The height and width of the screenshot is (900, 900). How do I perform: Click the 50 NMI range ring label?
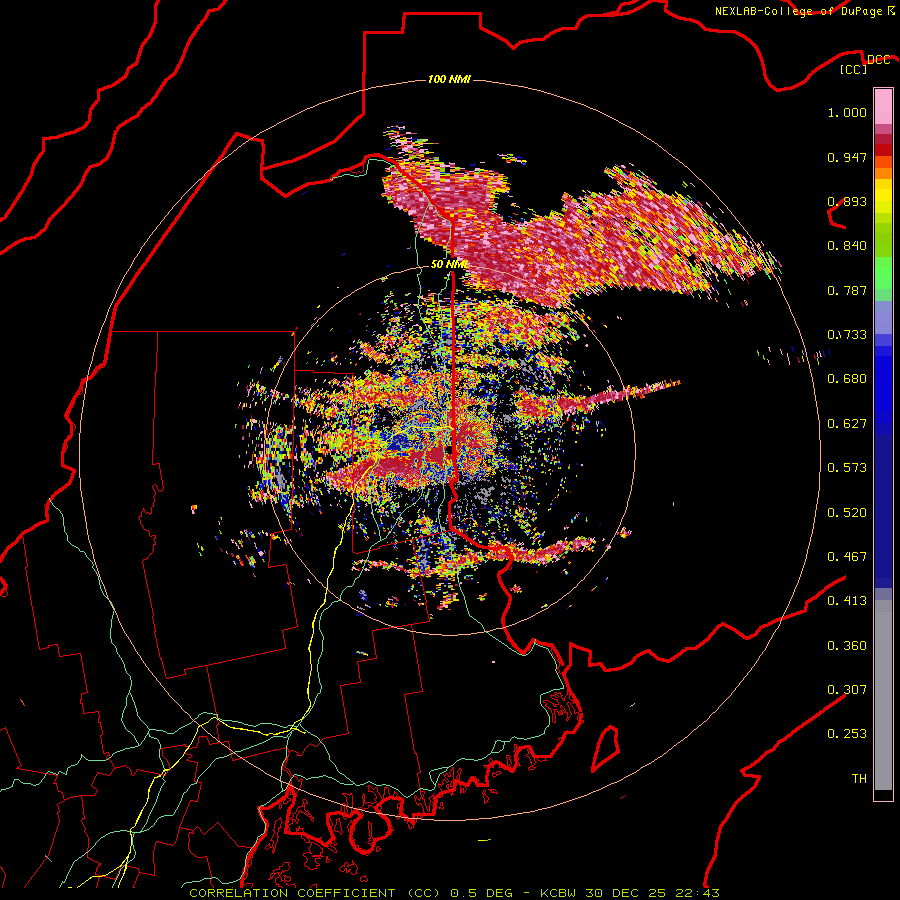[449, 264]
